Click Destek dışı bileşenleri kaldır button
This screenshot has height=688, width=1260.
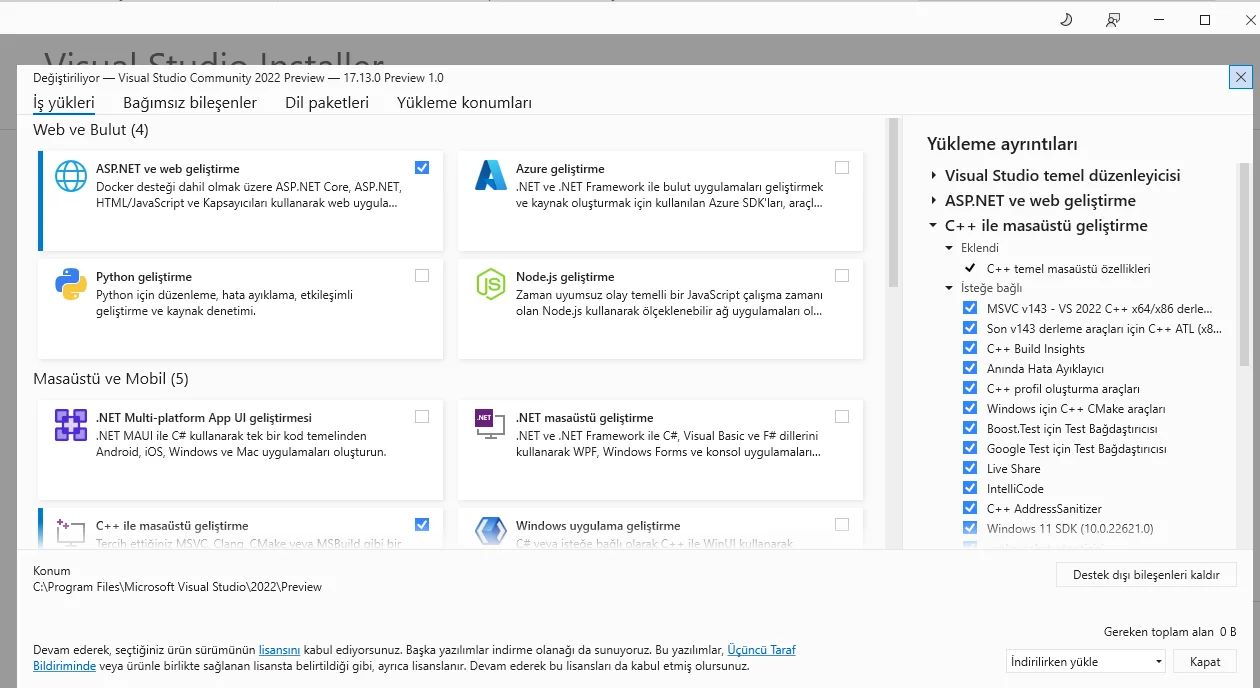(x=1146, y=575)
